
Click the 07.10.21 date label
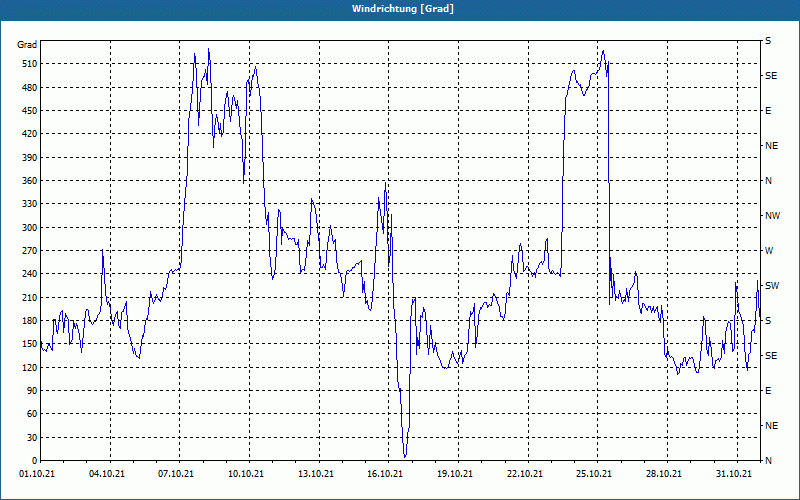coord(176,474)
